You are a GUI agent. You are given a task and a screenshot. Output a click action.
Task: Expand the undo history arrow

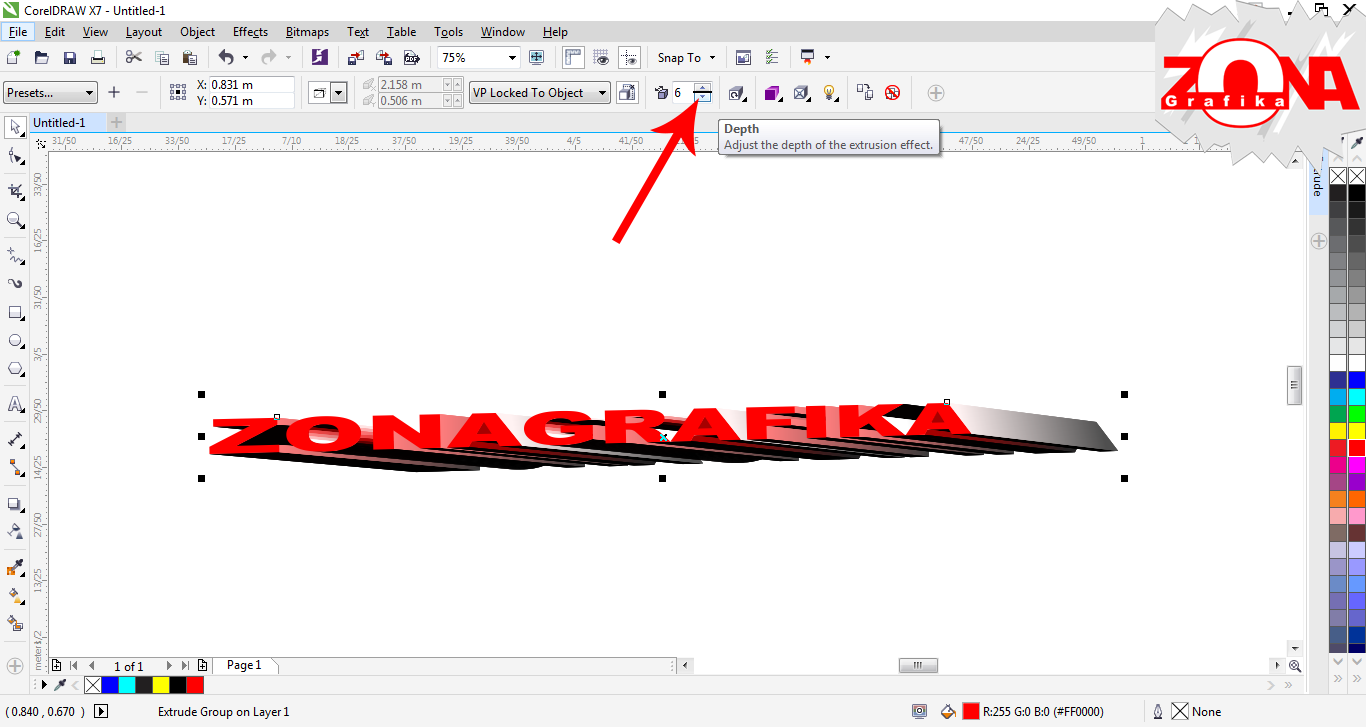[x=246, y=58]
